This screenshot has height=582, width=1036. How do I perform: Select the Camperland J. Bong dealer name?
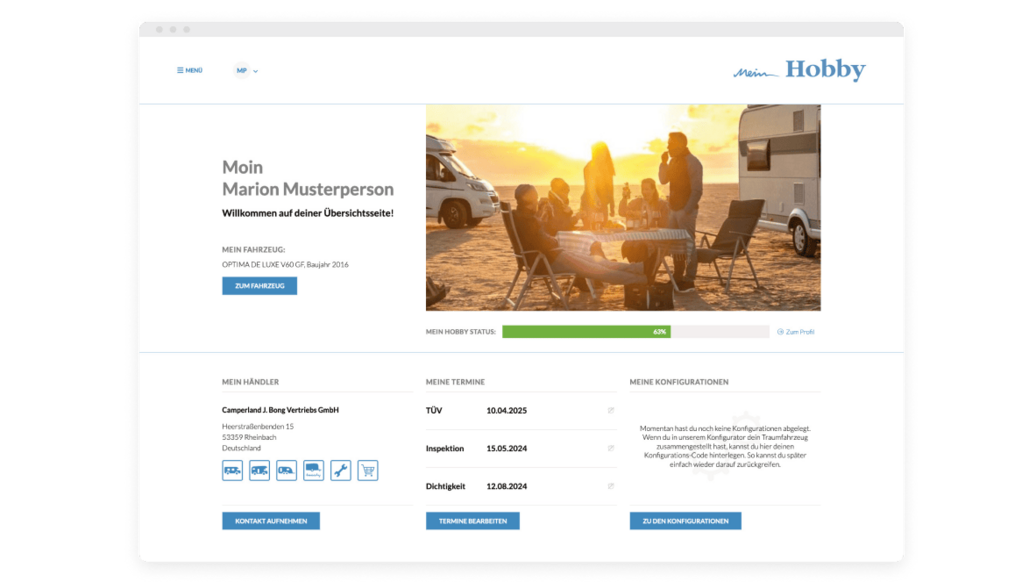point(280,410)
